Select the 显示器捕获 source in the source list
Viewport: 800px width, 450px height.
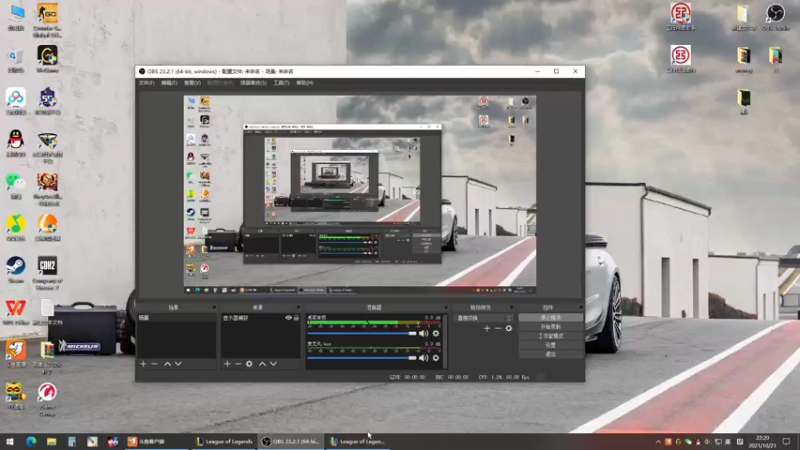pyautogui.click(x=260, y=318)
